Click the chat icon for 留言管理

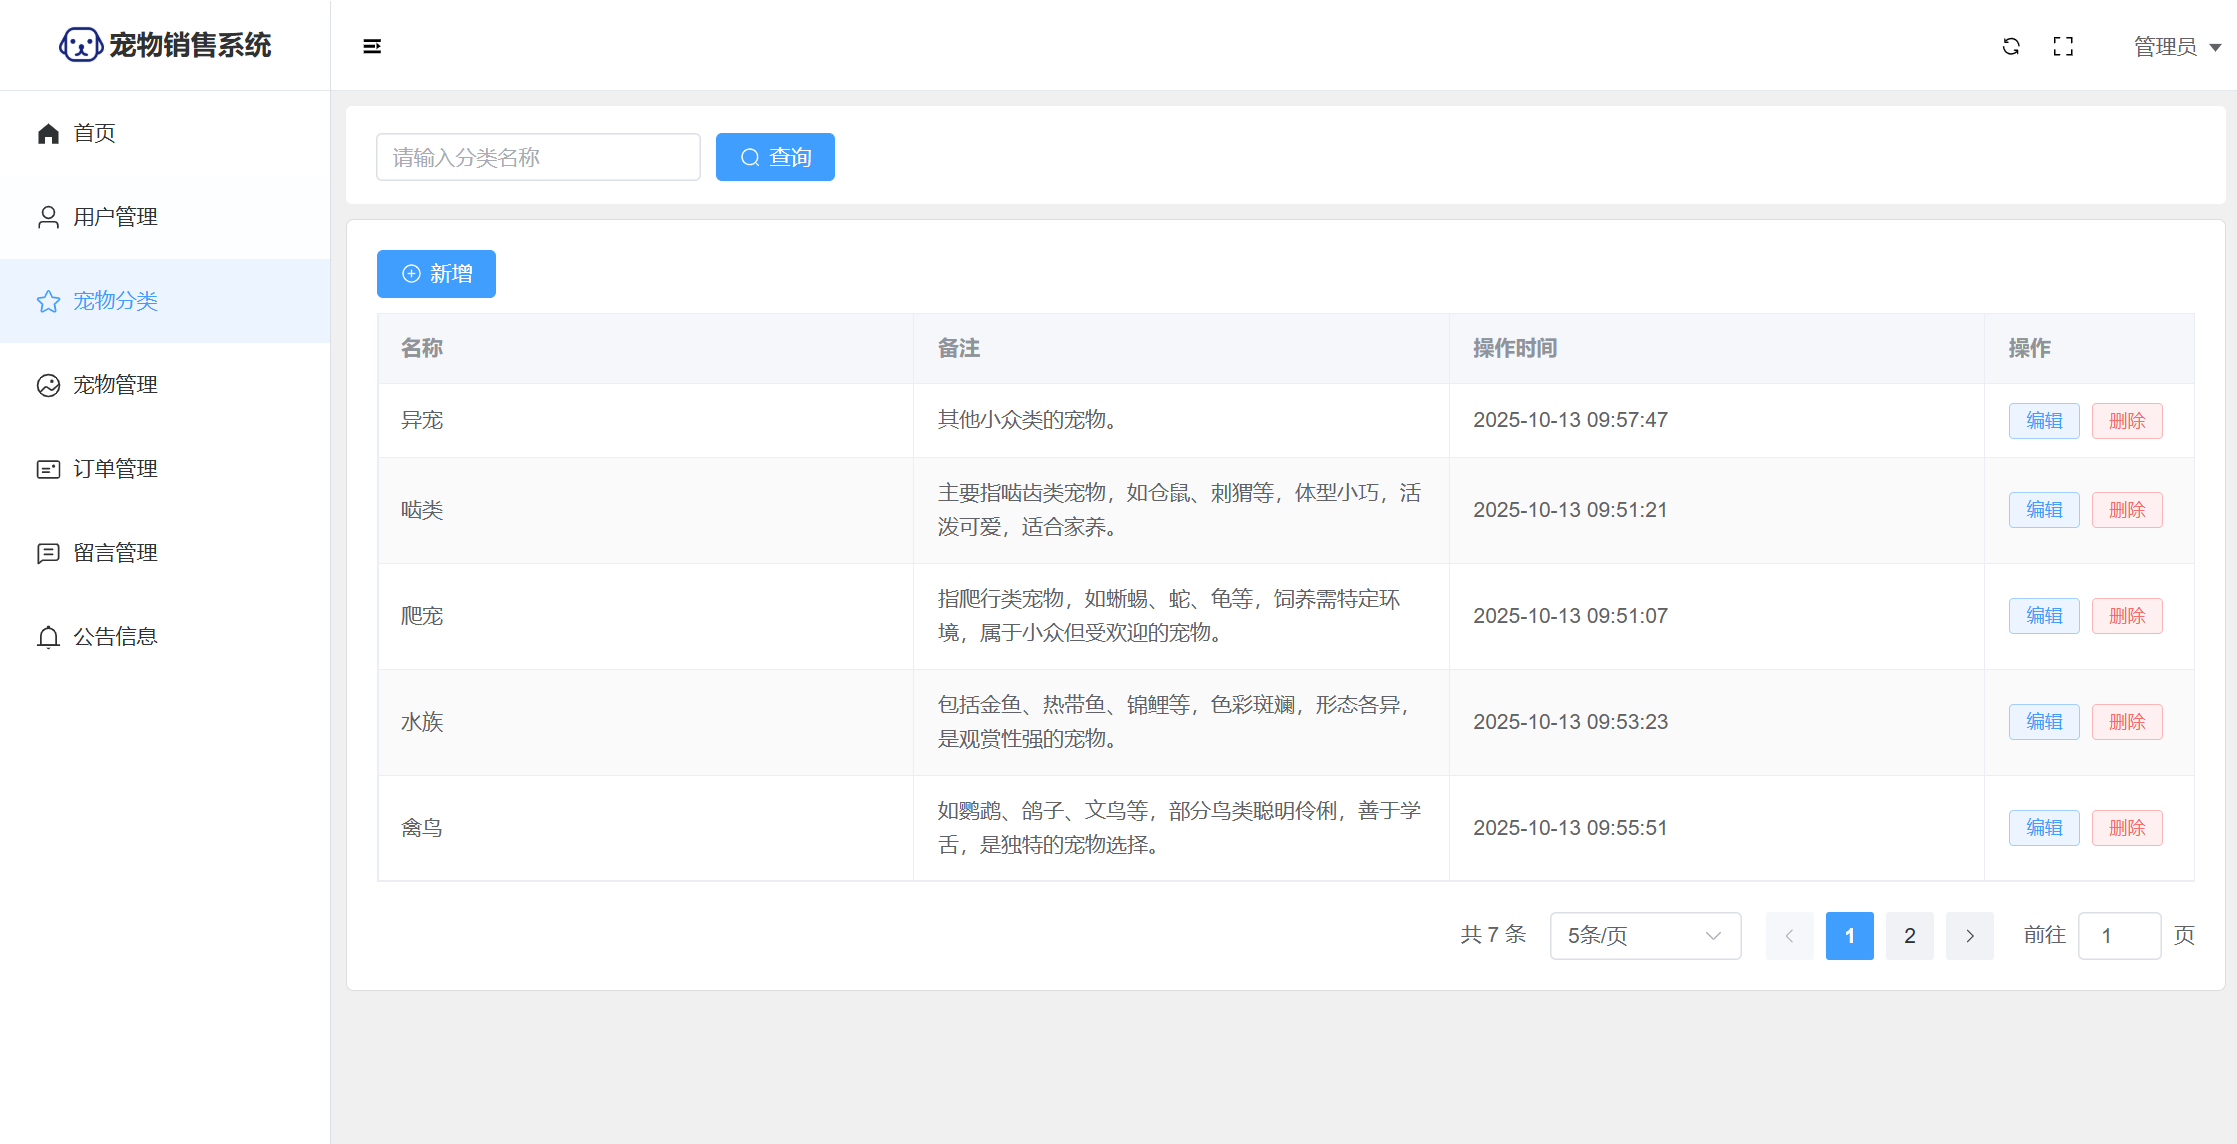coord(48,553)
